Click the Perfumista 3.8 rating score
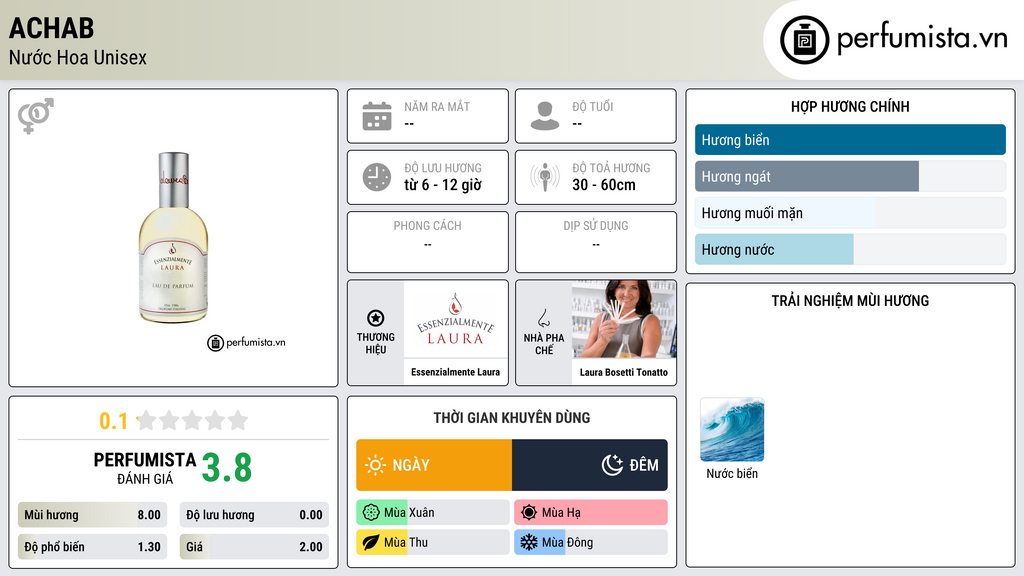 point(227,468)
